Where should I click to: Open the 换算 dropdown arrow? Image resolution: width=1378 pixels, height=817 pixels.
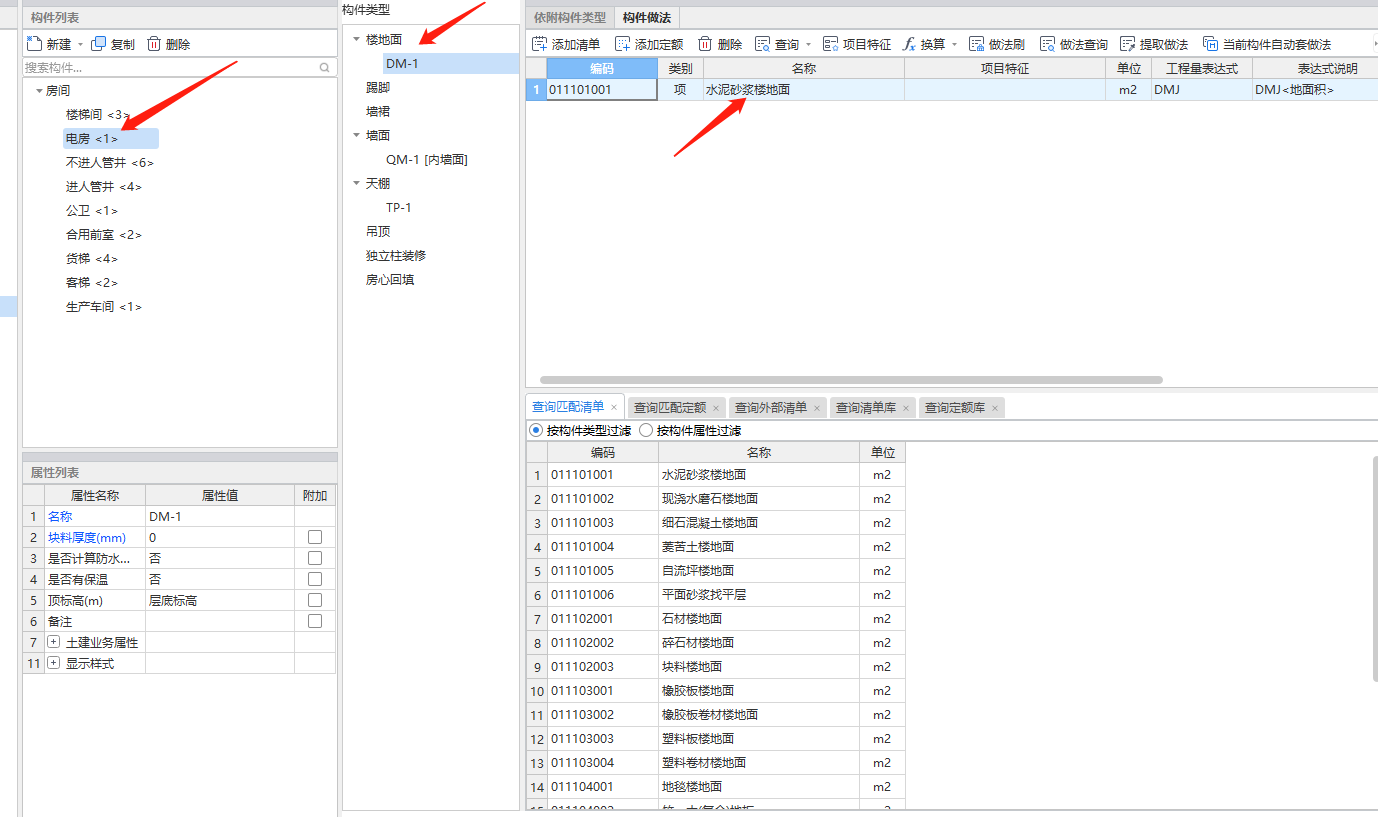(x=954, y=45)
